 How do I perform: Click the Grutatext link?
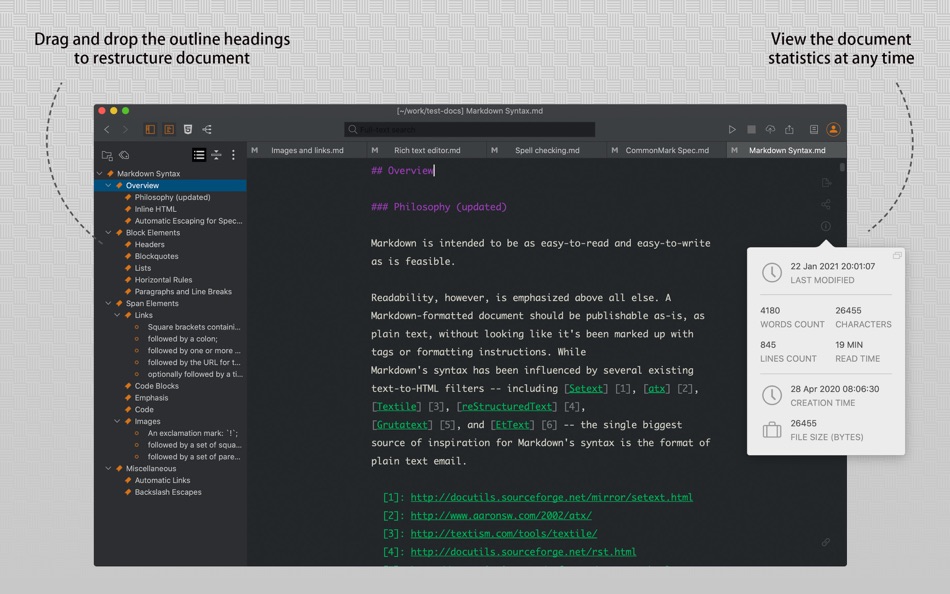coord(402,425)
